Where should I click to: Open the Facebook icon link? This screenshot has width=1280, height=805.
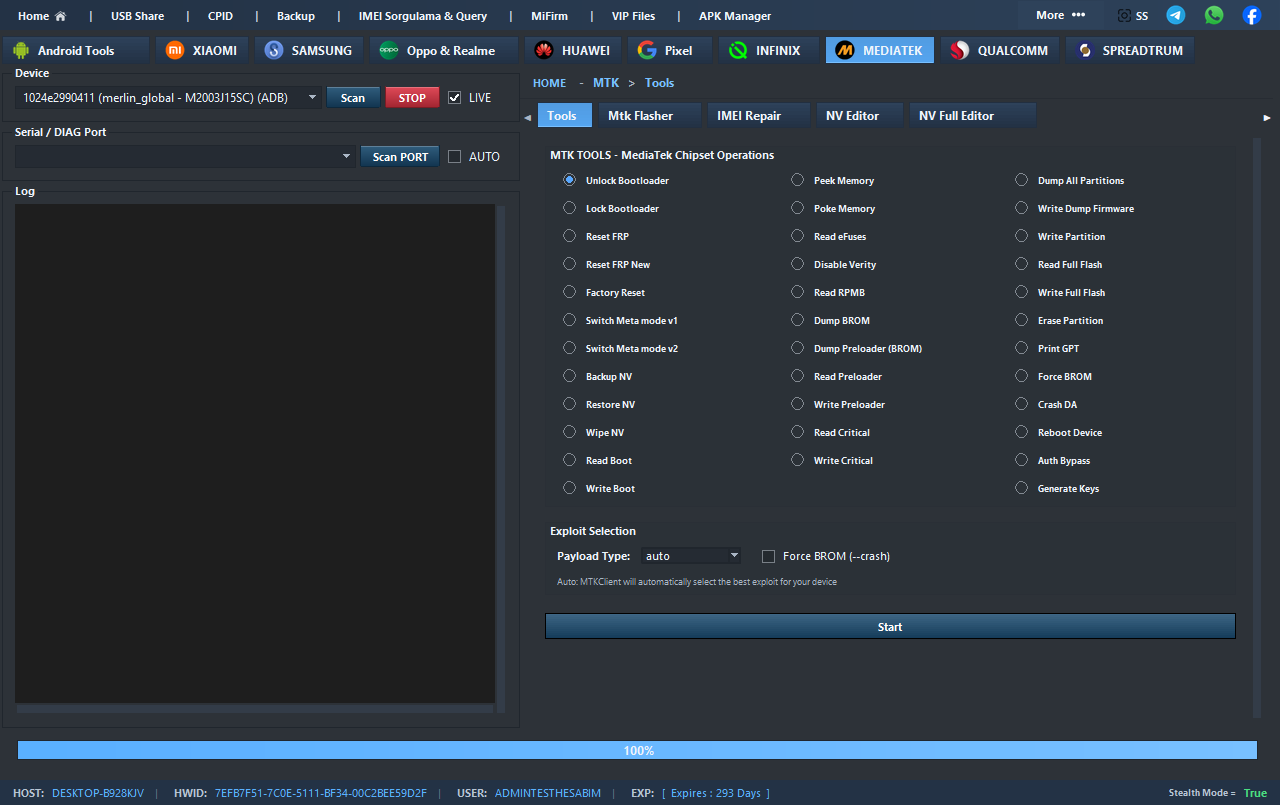[1252, 15]
